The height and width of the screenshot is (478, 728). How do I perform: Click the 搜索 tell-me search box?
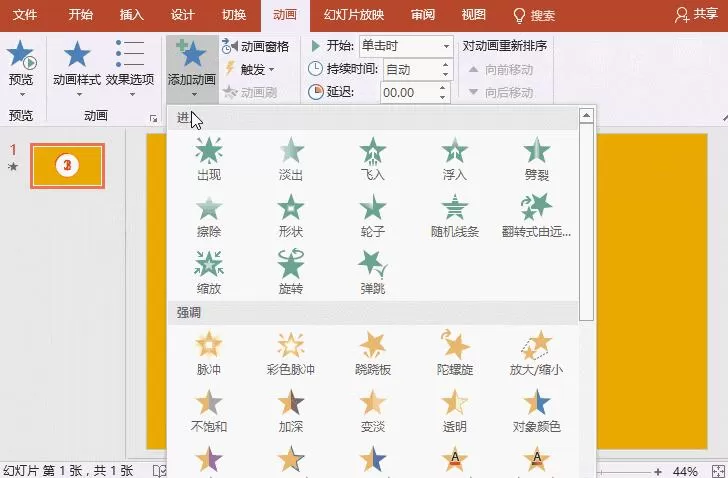(535, 15)
